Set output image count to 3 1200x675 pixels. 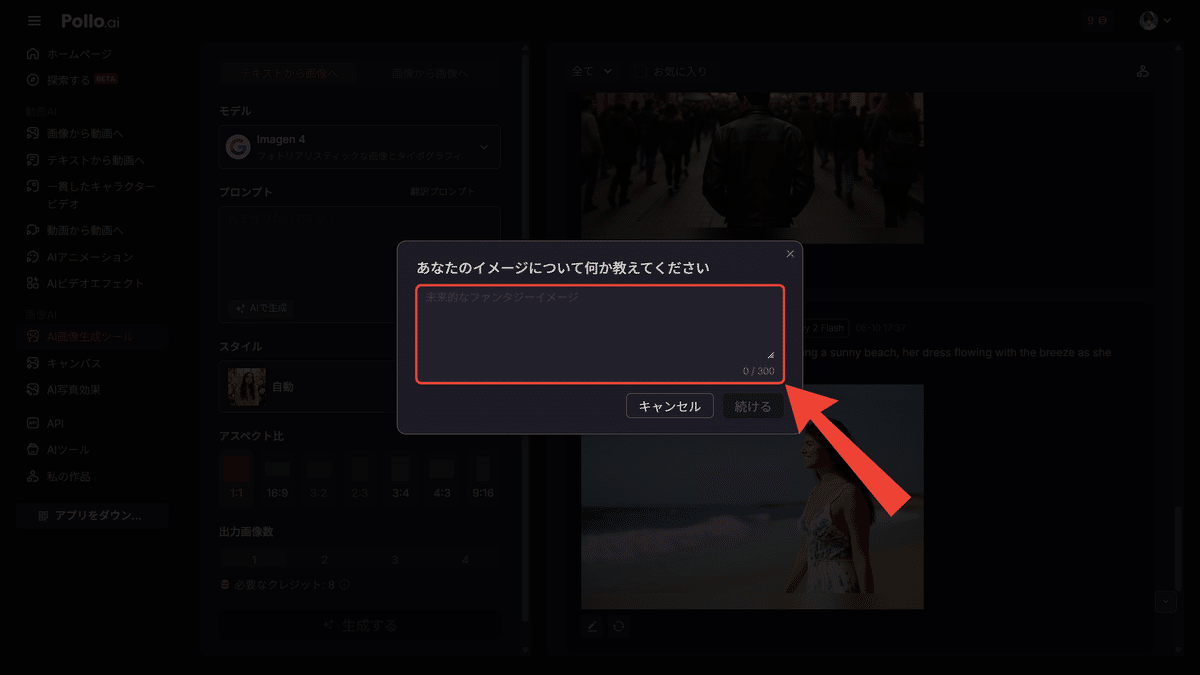click(395, 560)
